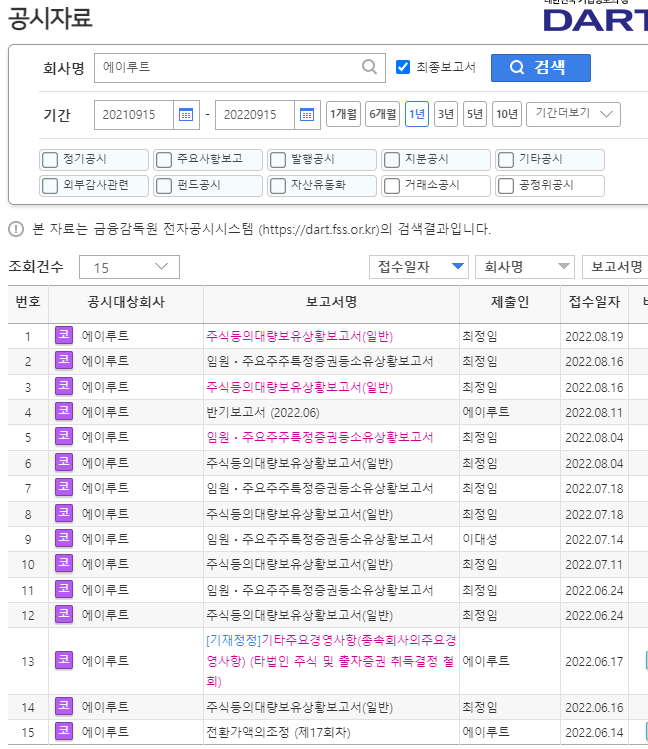The height and width of the screenshot is (749, 648).
Task: Click the 2022.08.19 date cell
Action: tap(594, 337)
